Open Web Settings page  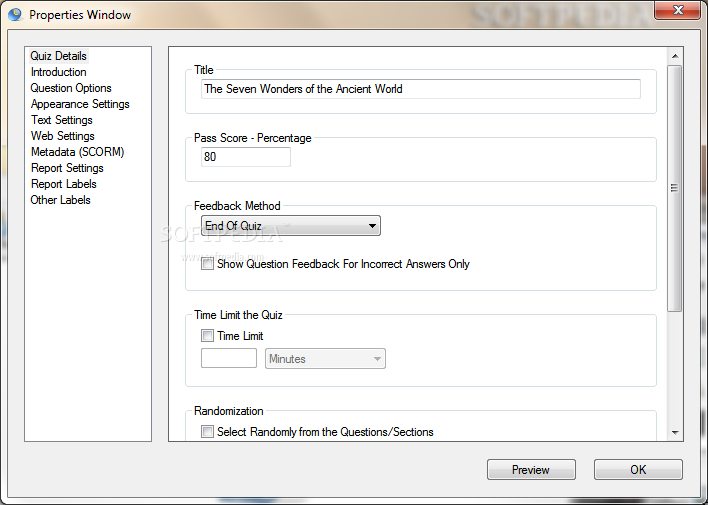tap(63, 136)
